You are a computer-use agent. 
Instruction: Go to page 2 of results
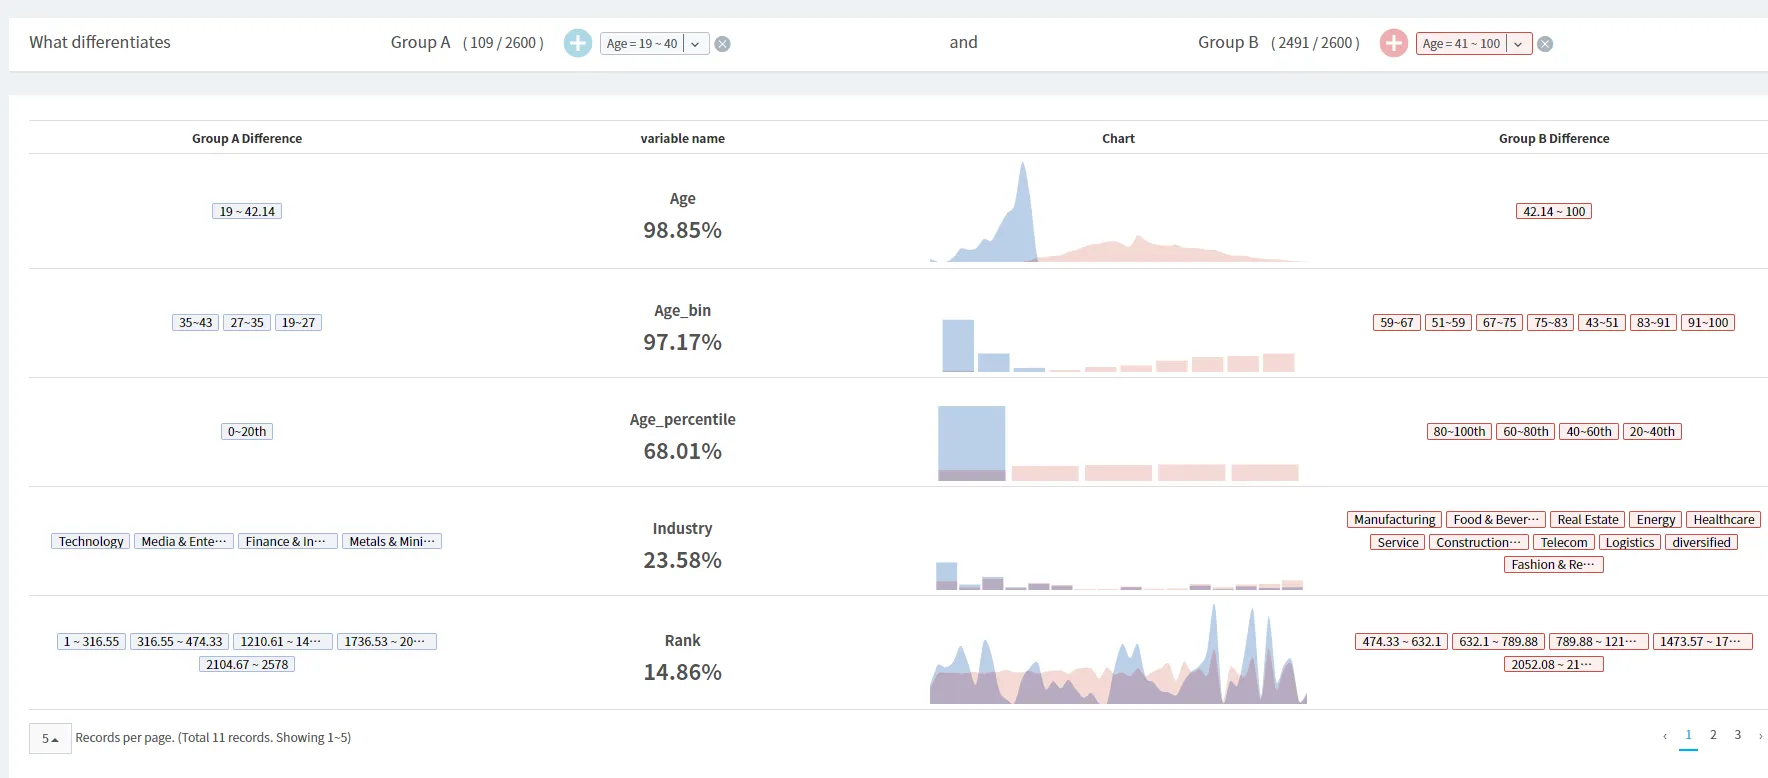[x=1713, y=735]
